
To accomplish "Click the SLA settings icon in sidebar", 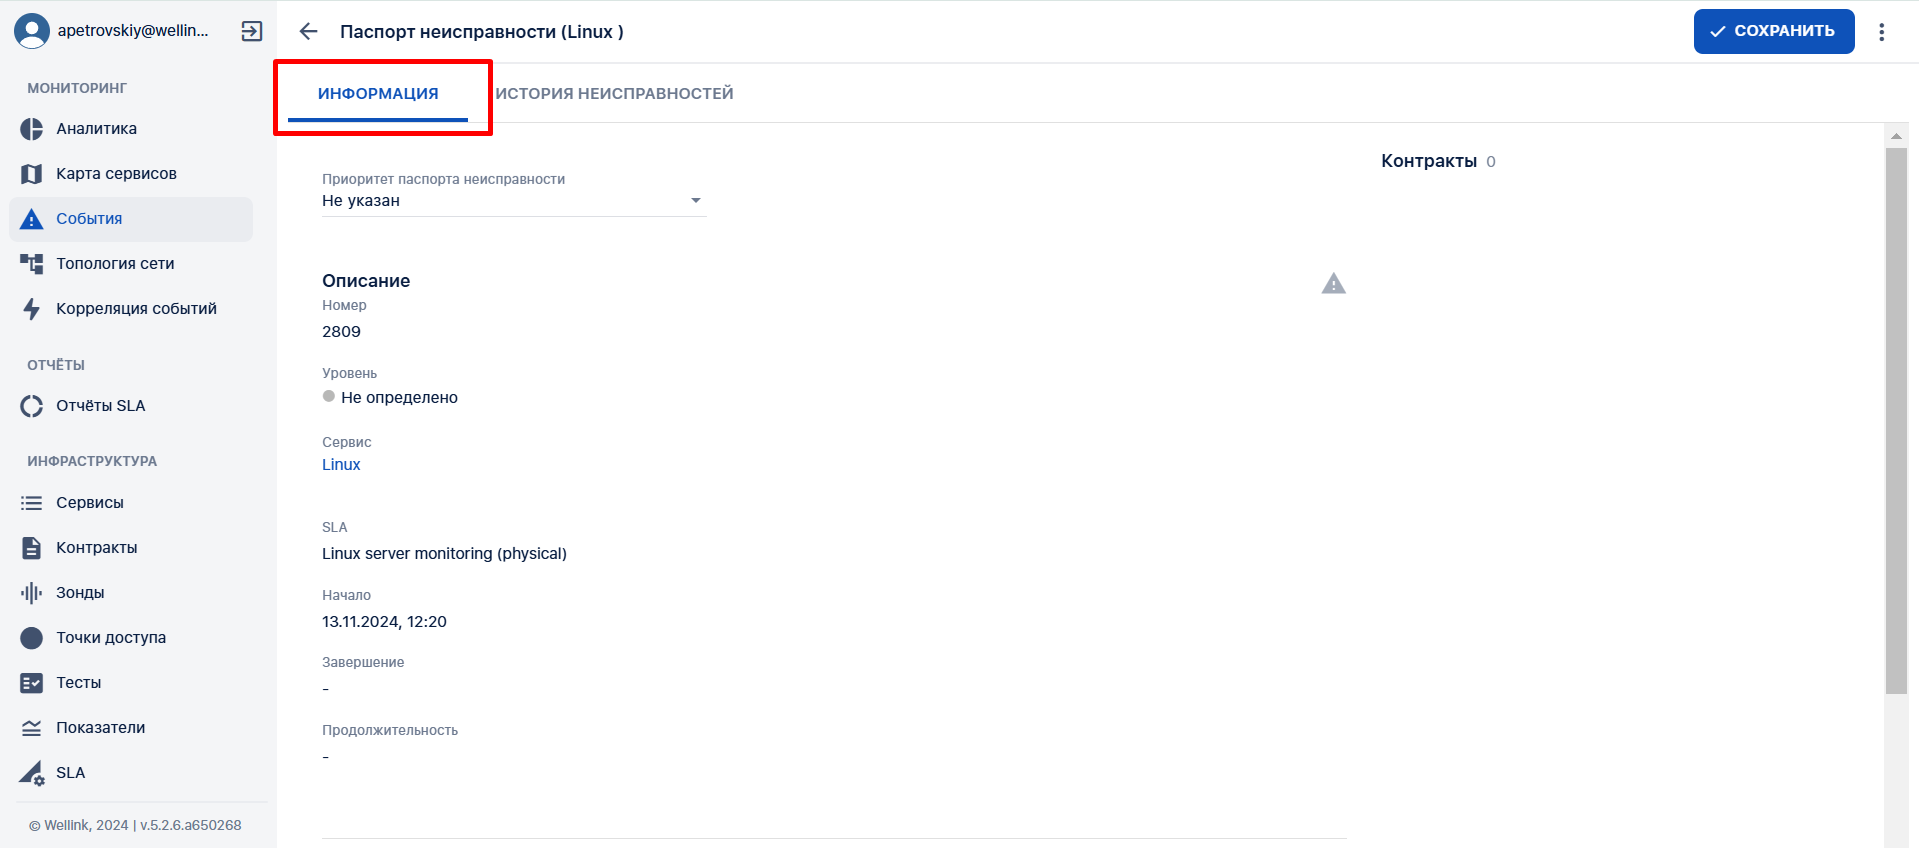I will (32, 773).
